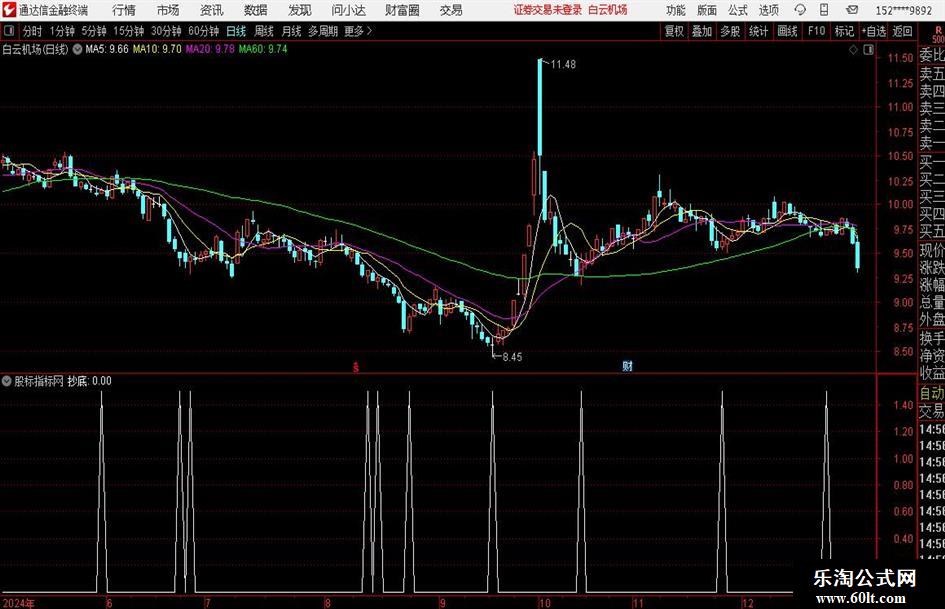This screenshot has width=945, height=609.
Task: Switch to 分时 chart period
Action: (x=33, y=31)
